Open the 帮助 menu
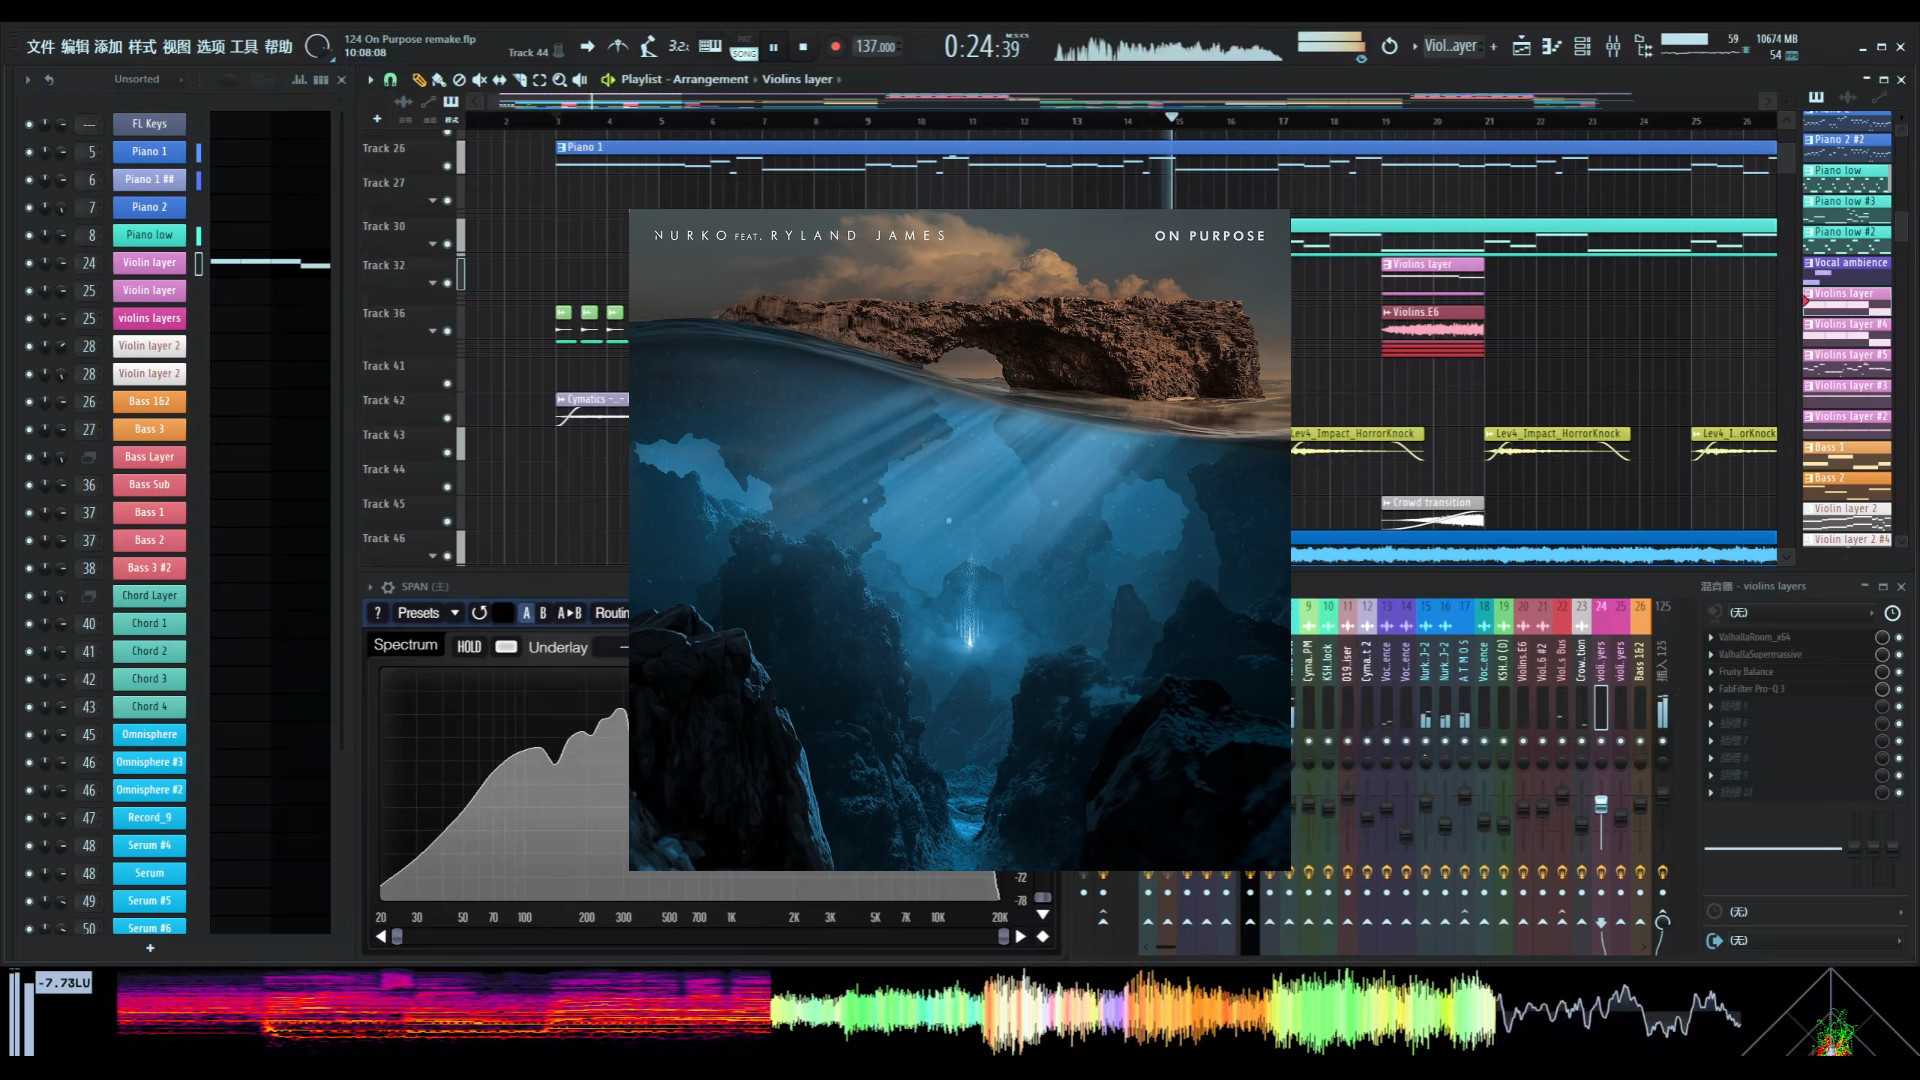The height and width of the screenshot is (1080, 1920). 278,46
